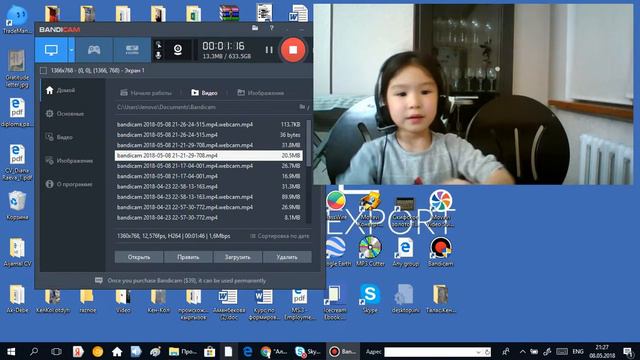Open the Bandicam desktop shortcut
The width and height of the screenshot is (640, 360).
(x=440, y=252)
